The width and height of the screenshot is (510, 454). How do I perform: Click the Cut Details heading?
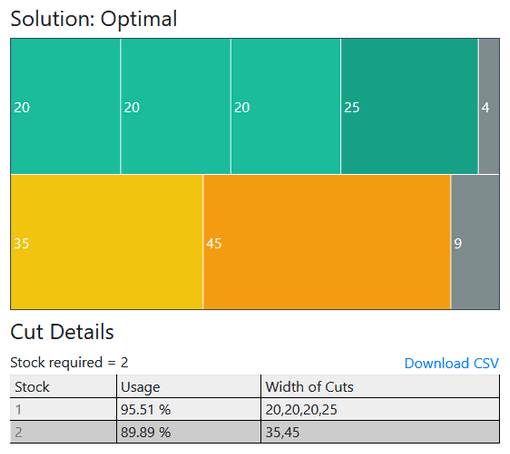62,332
